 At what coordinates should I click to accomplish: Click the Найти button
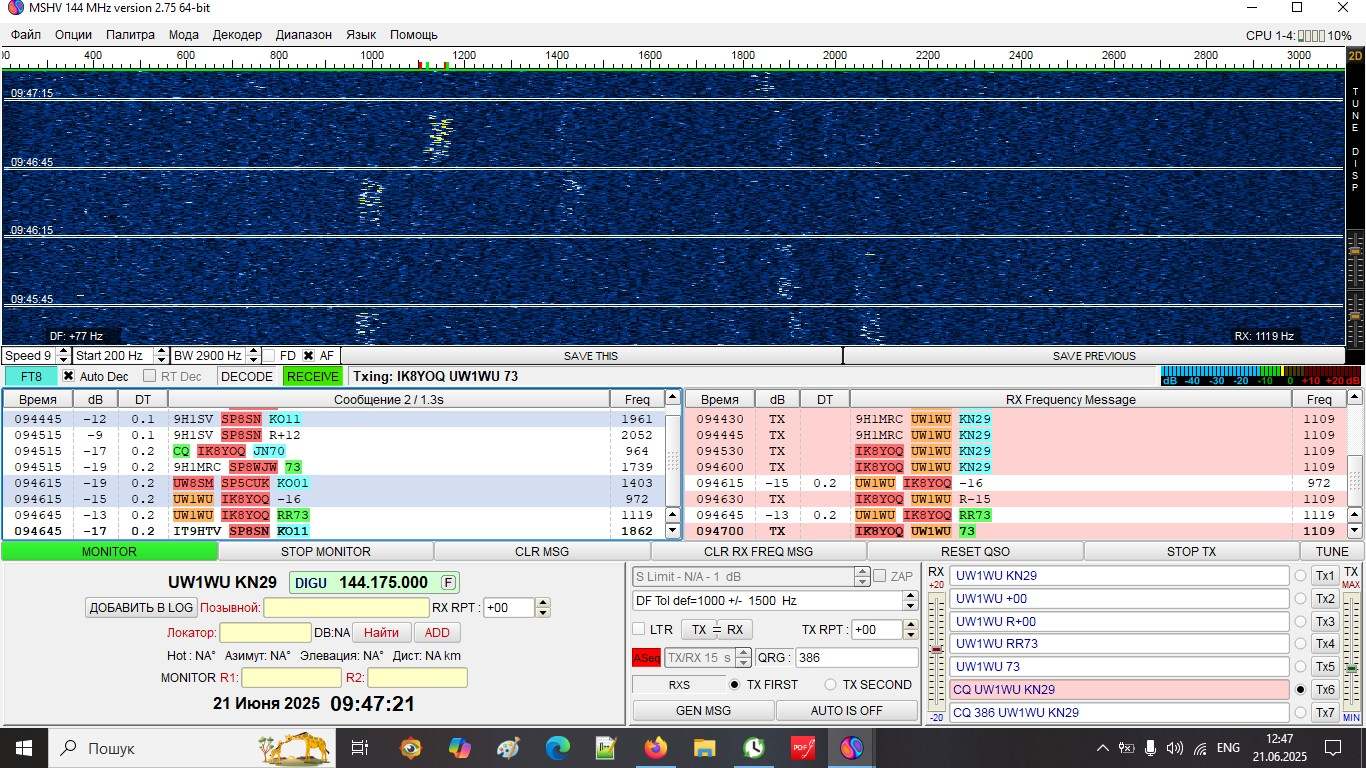coord(381,632)
